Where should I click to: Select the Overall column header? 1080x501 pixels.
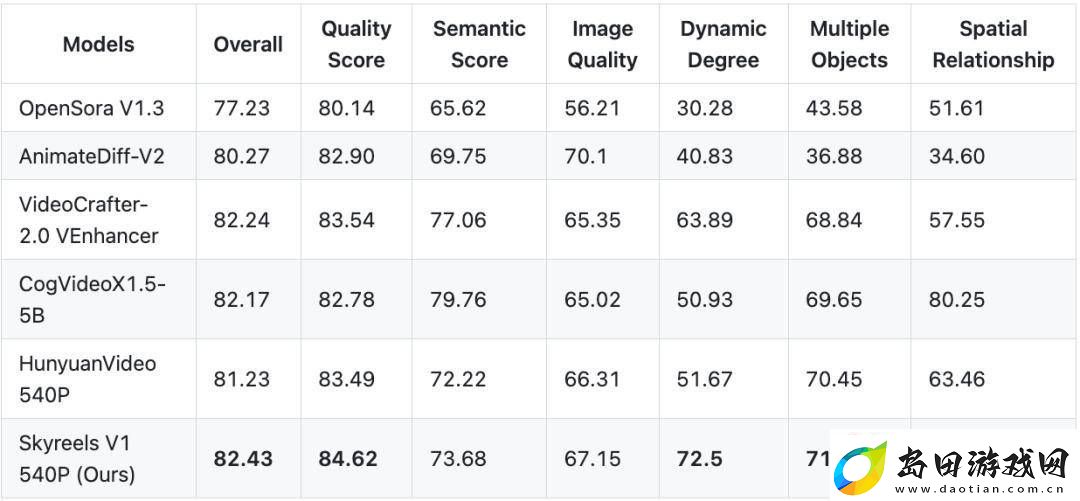(248, 45)
